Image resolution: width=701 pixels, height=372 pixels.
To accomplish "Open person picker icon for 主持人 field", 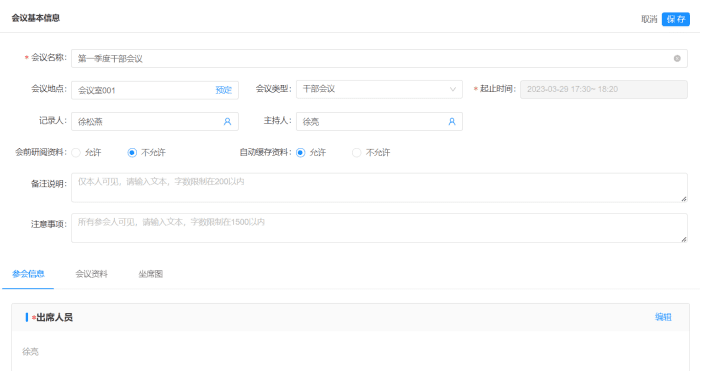I will (x=452, y=122).
